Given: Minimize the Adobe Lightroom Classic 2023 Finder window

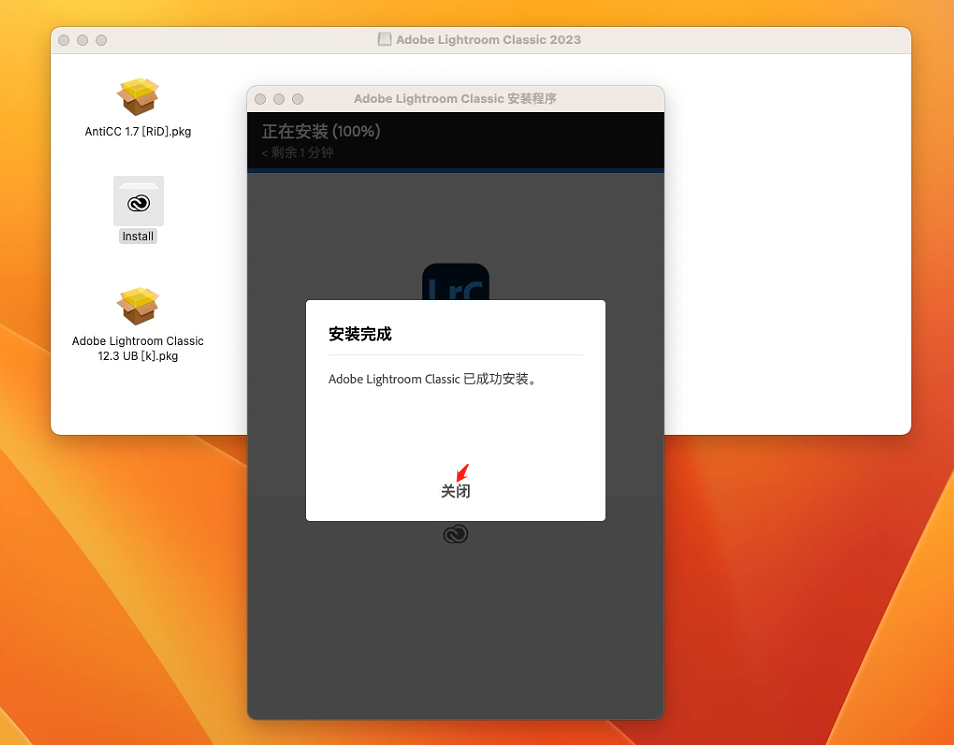Looking at the screenshot, I should pos(83,40).
